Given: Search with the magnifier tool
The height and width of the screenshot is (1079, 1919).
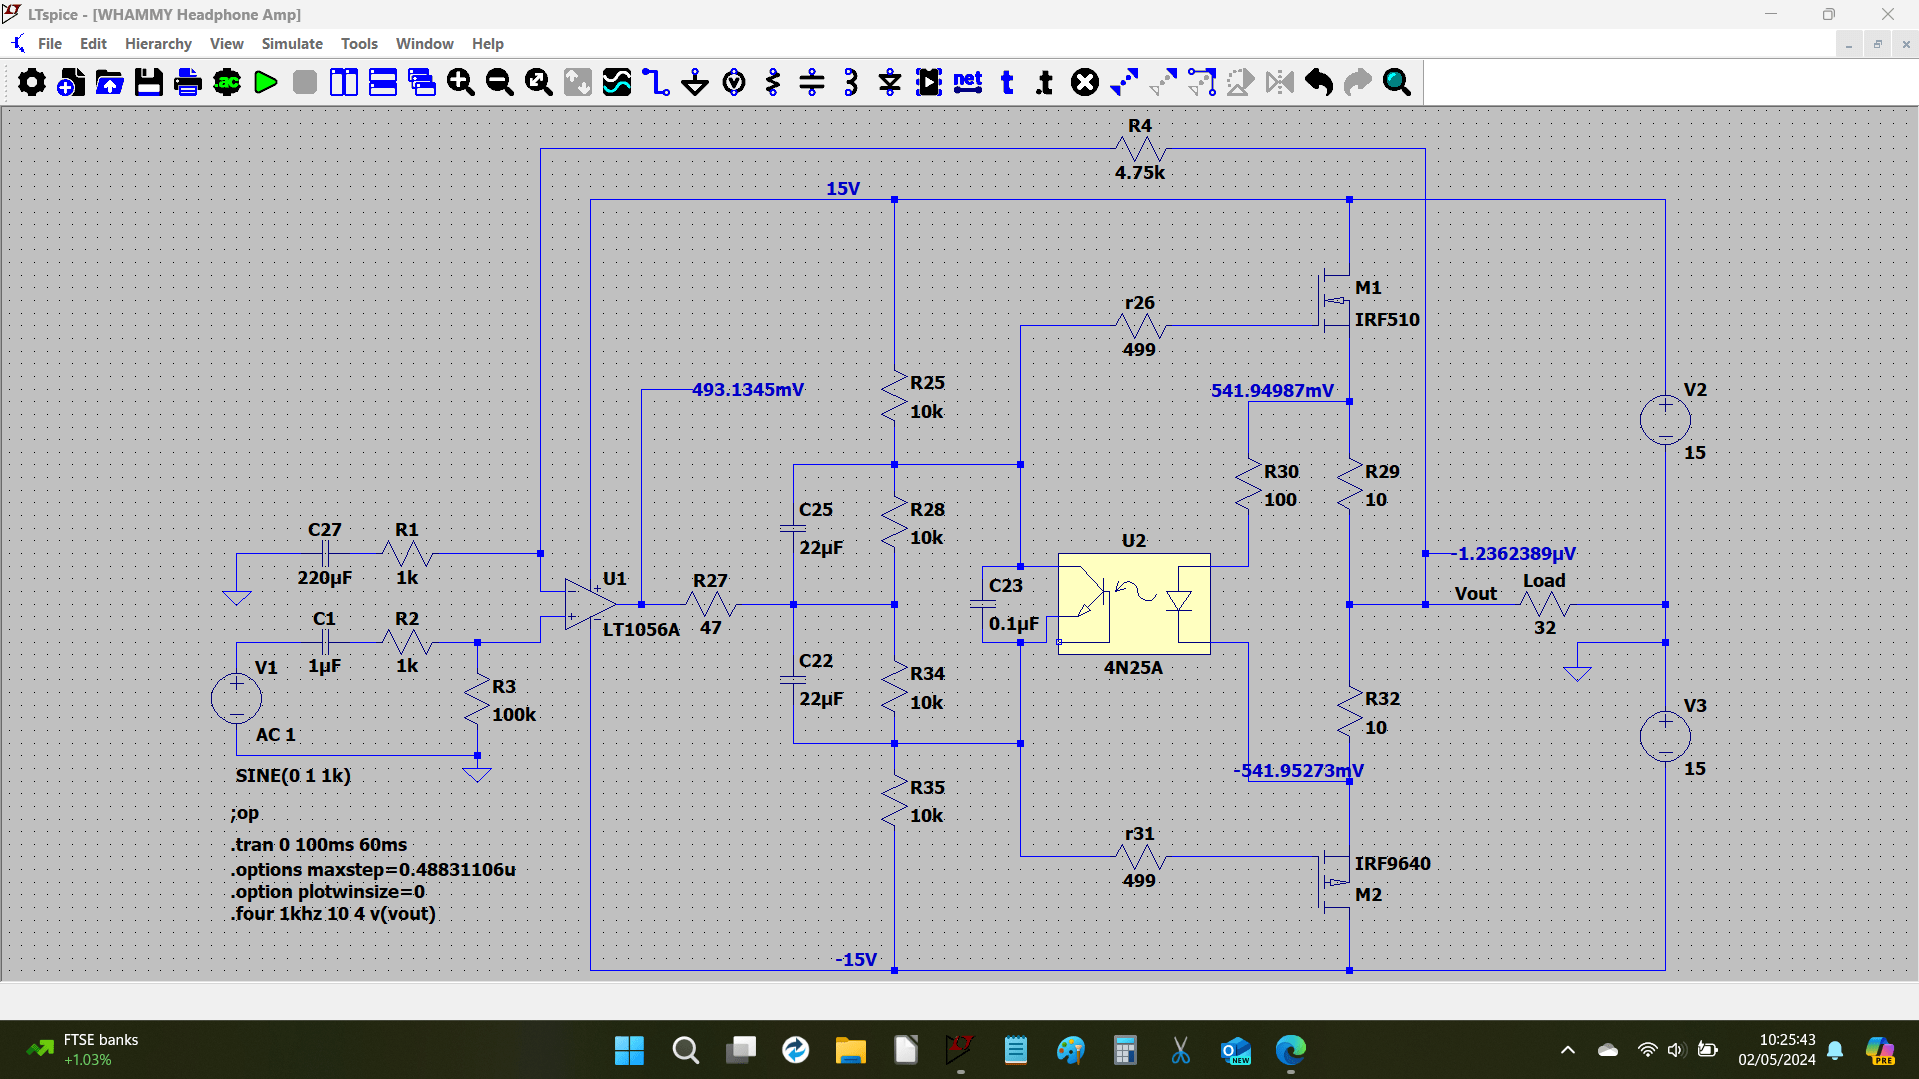Looking at the screenshot, I should (x=1397, y=82).
